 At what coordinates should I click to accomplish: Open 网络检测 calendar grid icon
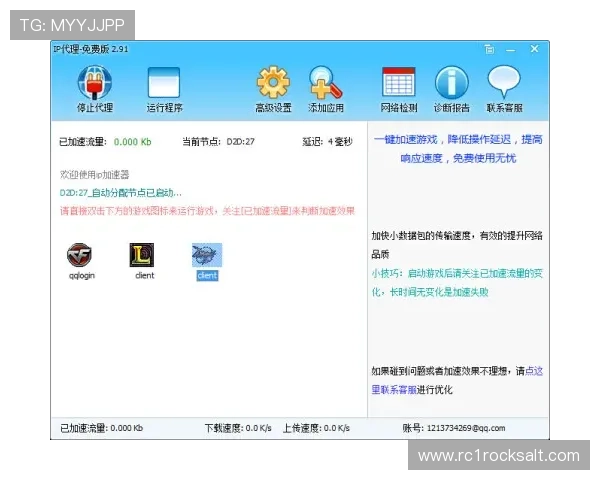[x=398, y=82]
